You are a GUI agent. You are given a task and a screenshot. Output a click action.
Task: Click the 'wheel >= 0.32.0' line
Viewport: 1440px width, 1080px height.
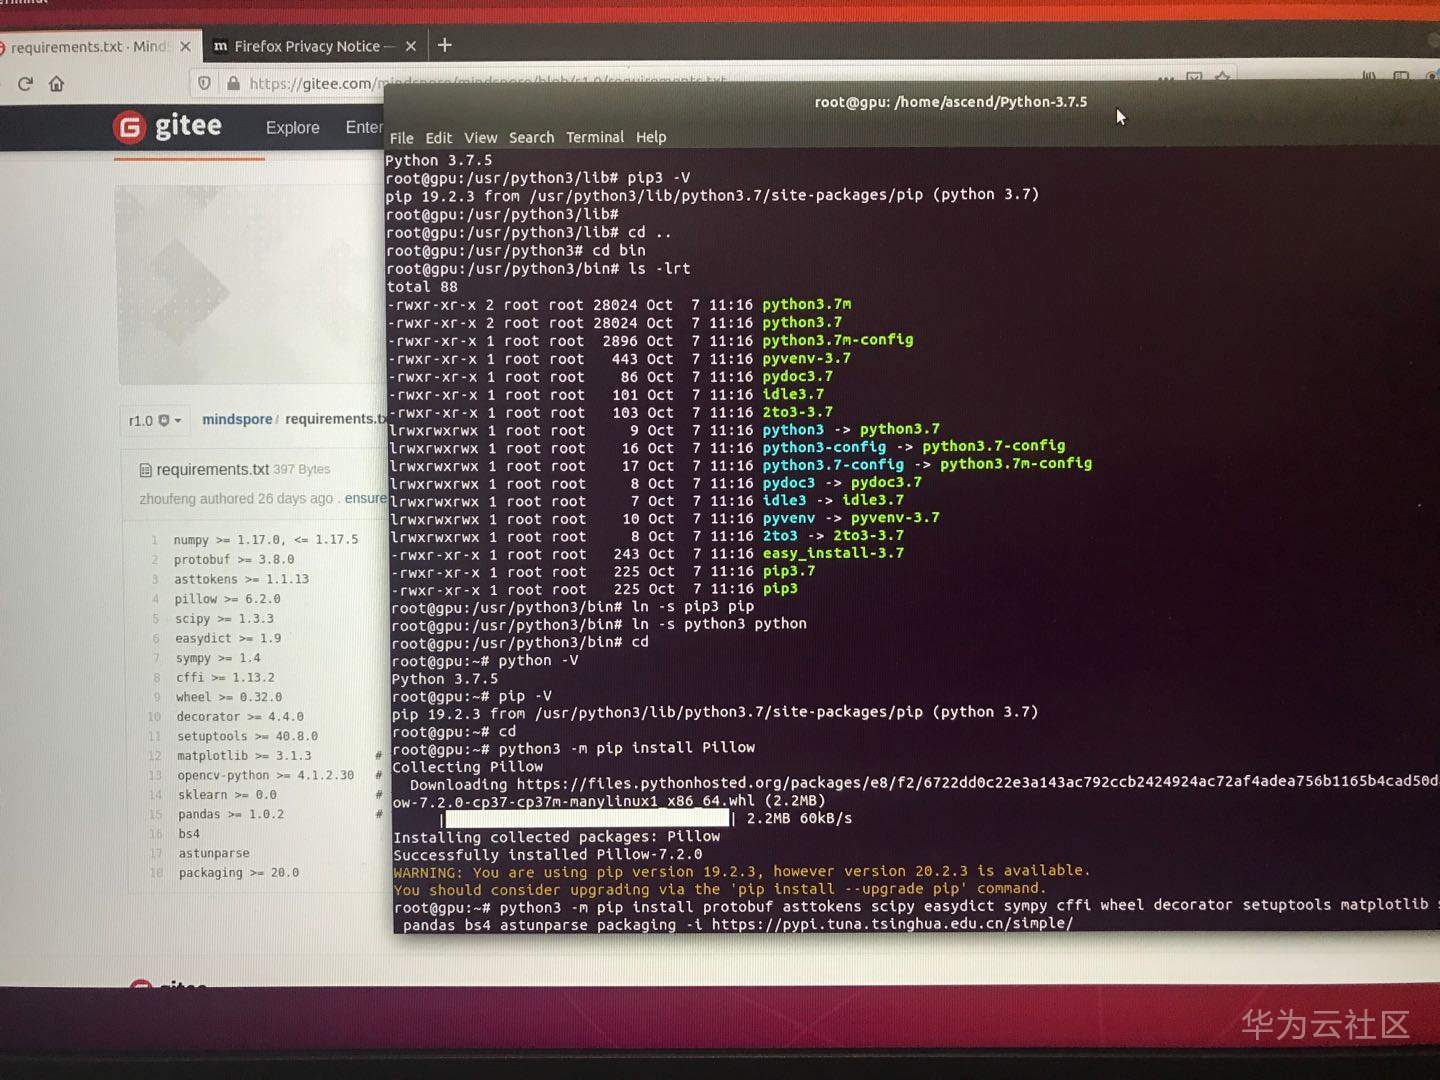coord(229,697)
